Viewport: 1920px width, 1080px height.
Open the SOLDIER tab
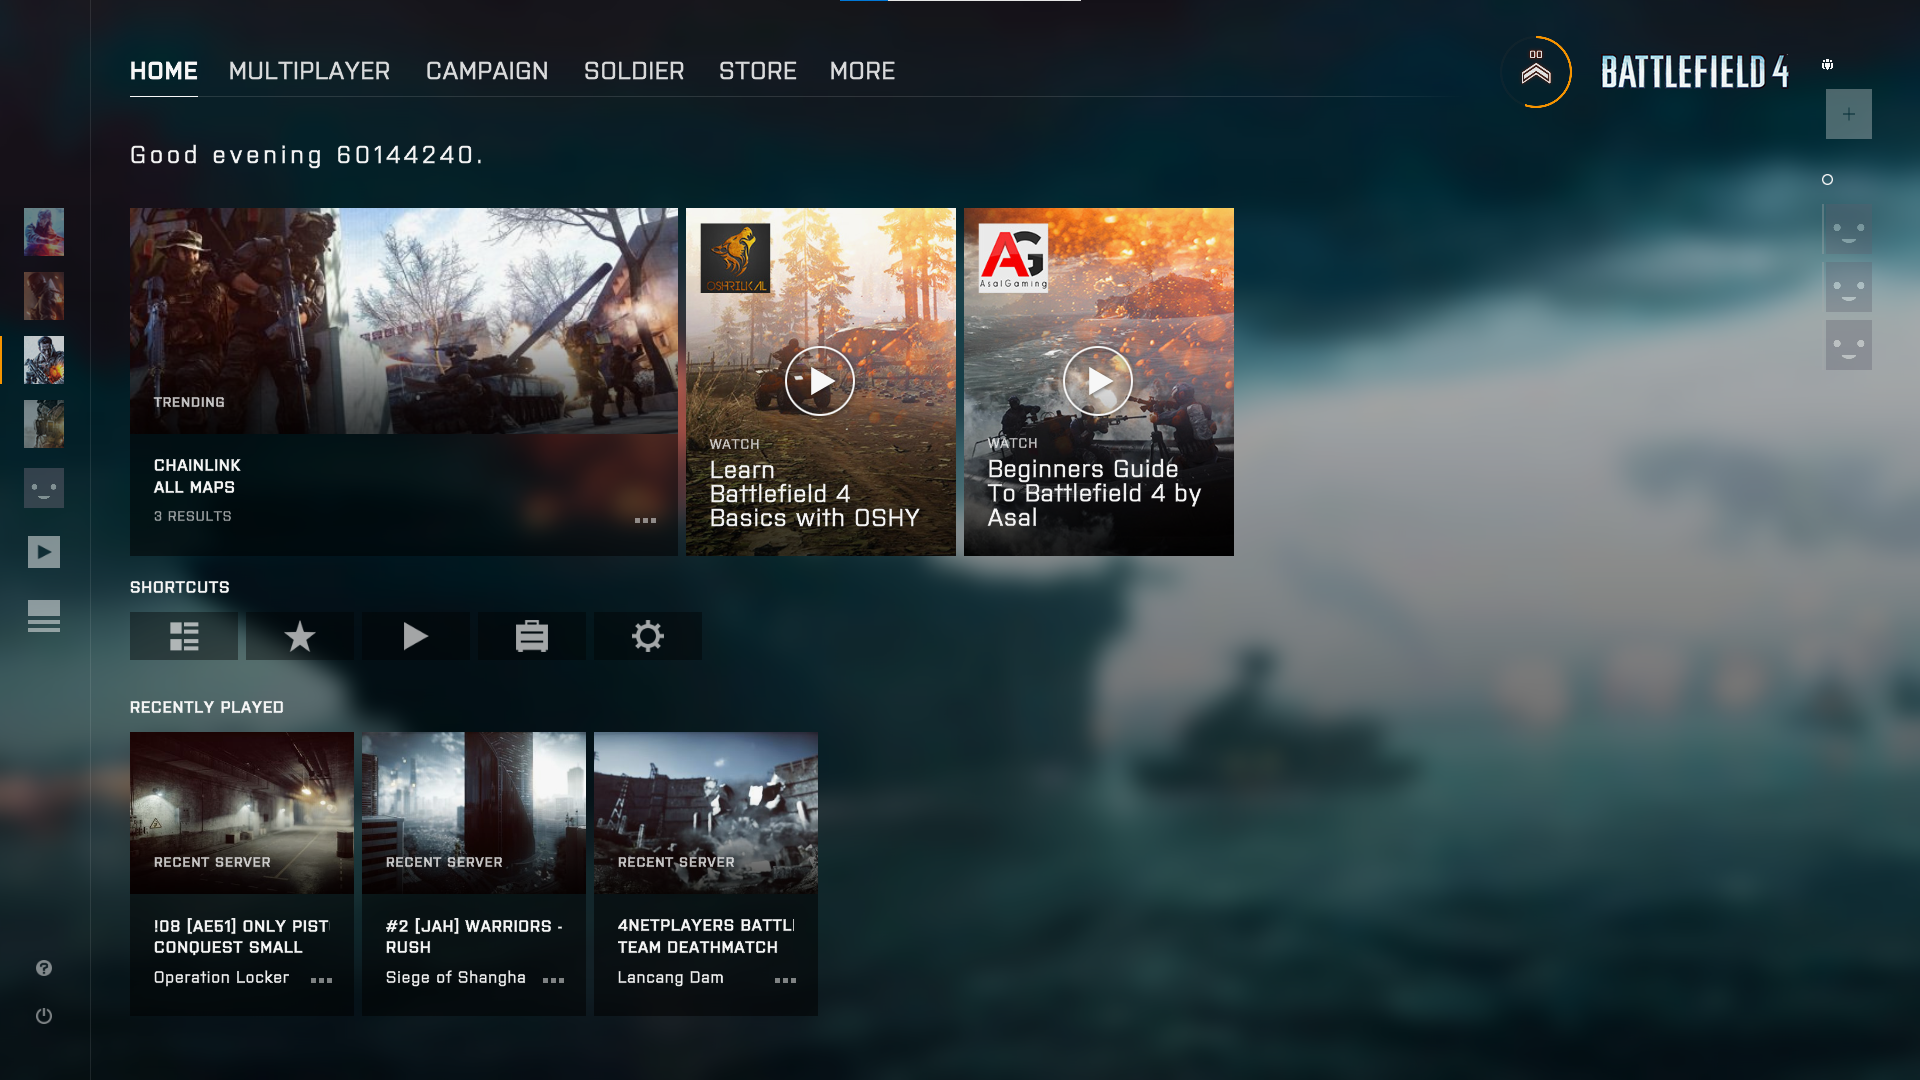click(x=634, y=71)
